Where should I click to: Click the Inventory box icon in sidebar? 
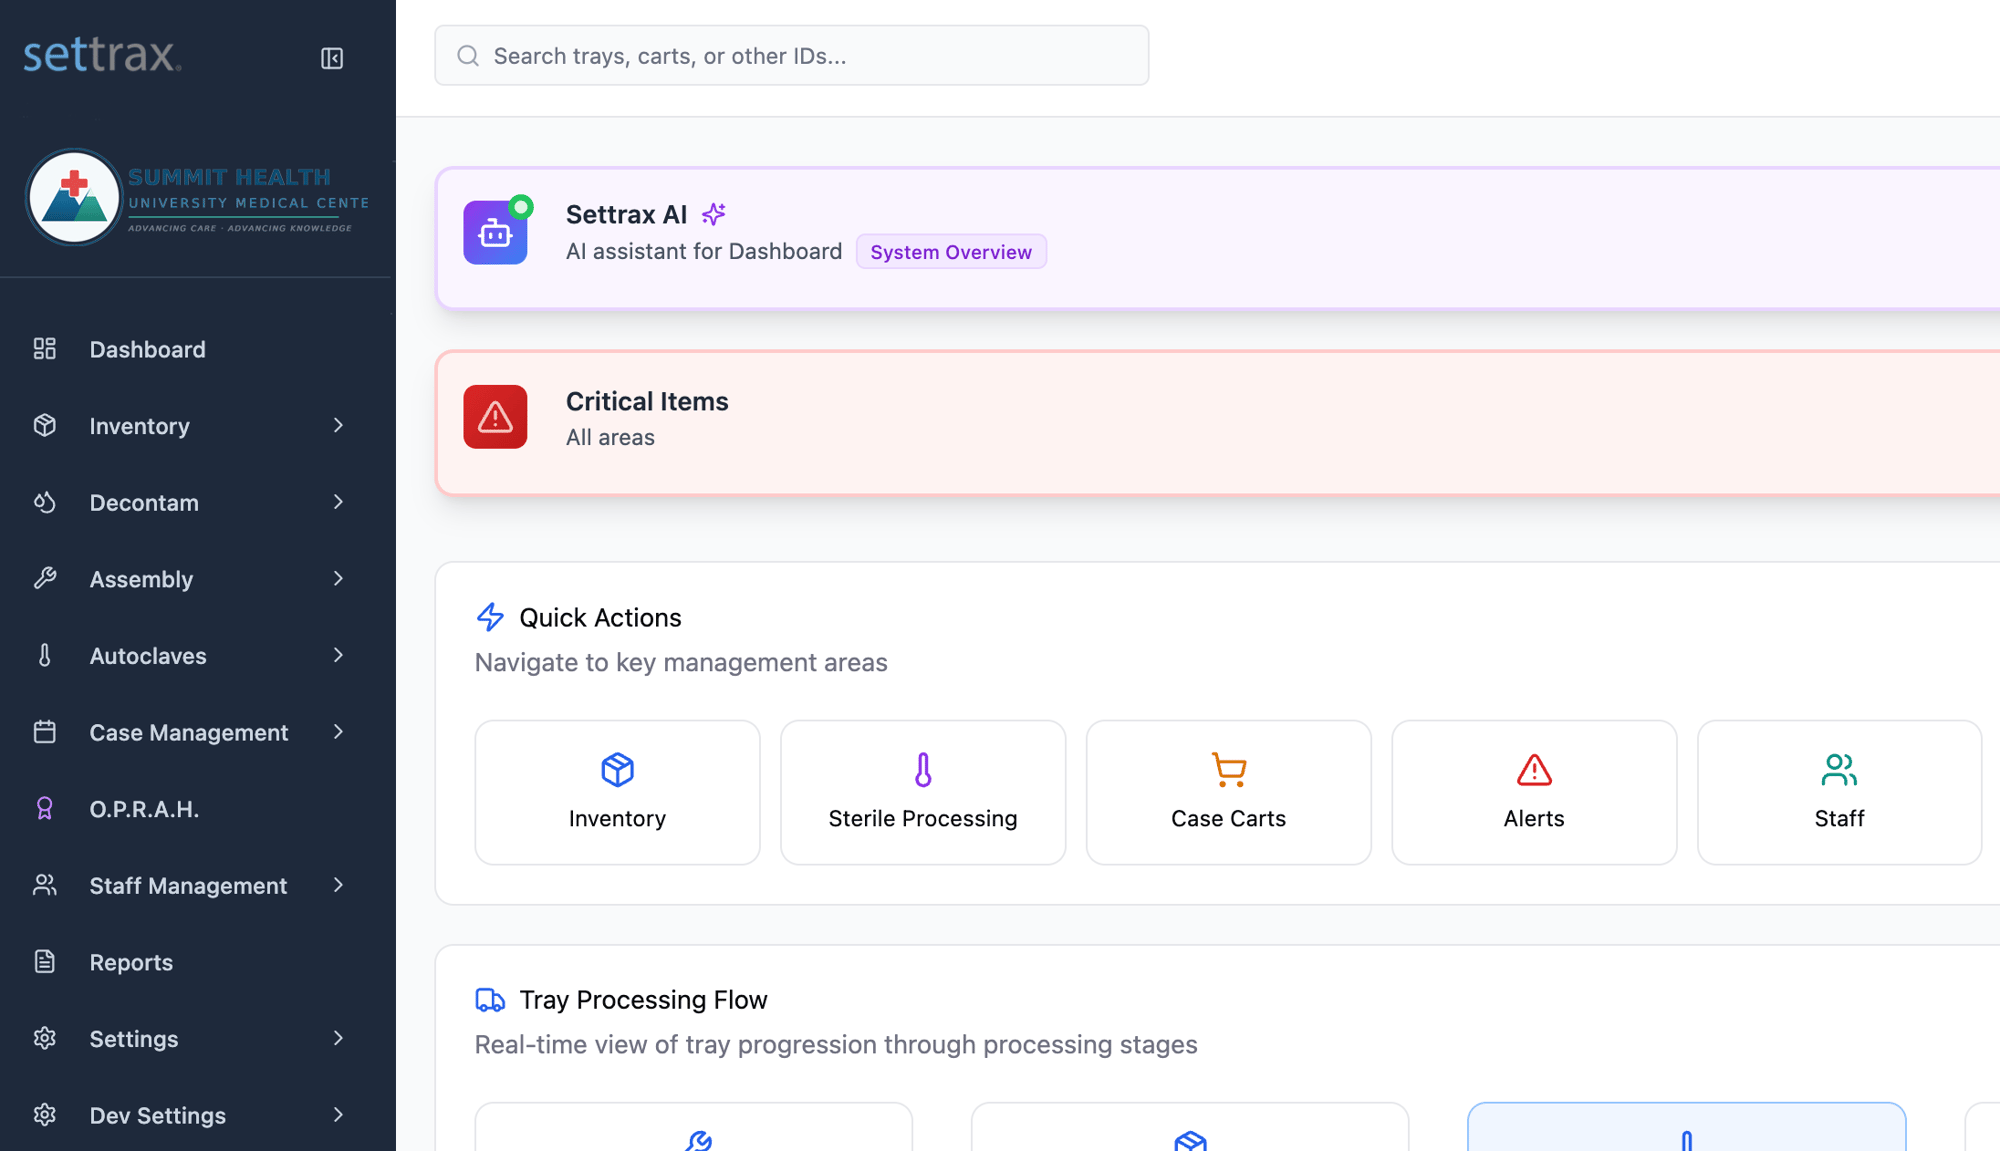45,425
